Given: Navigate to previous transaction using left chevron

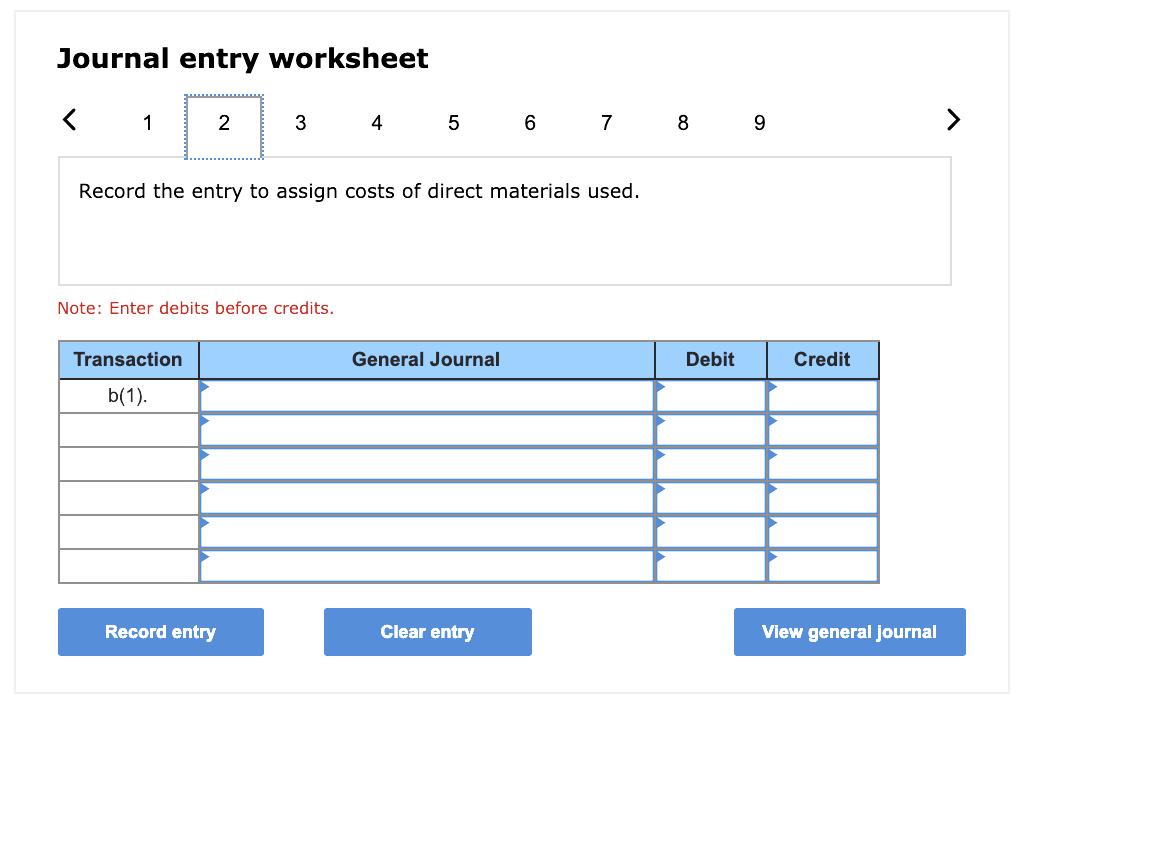Looking at the screenshot, I should tap(68, 119).
